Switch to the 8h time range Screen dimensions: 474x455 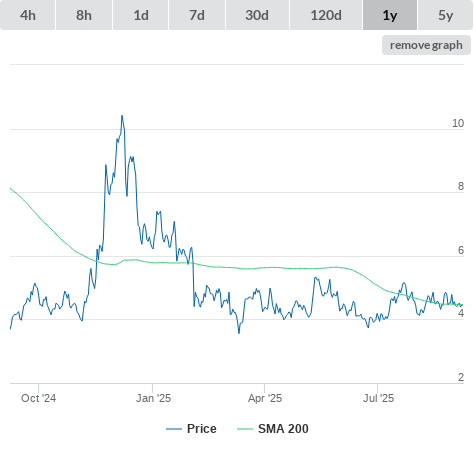pyautogui.click(x=84, y=15)
